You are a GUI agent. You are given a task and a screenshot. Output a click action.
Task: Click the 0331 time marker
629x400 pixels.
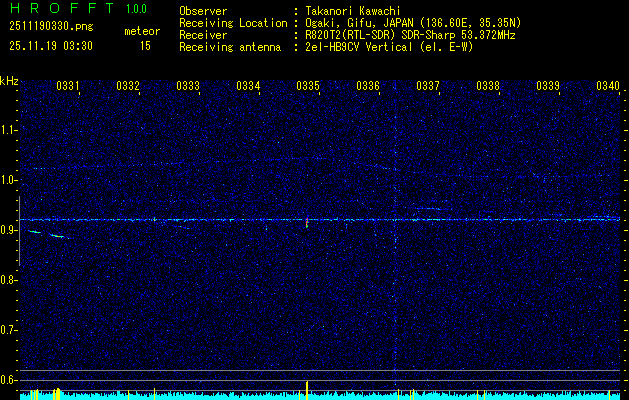click(x=67, y=86)
